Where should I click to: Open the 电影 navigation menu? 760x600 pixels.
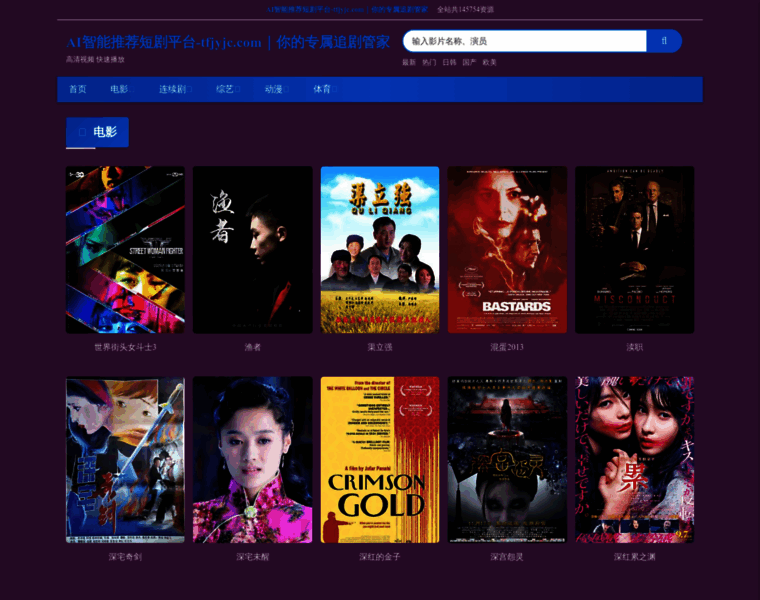point(122,89)
